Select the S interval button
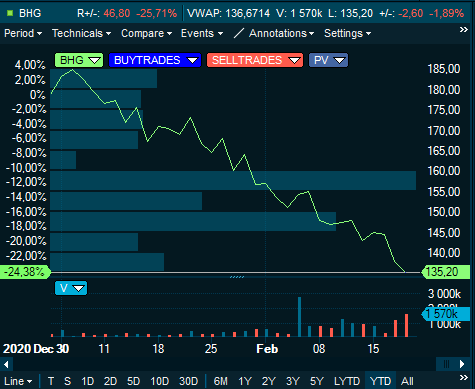 [x=67, y=381]
